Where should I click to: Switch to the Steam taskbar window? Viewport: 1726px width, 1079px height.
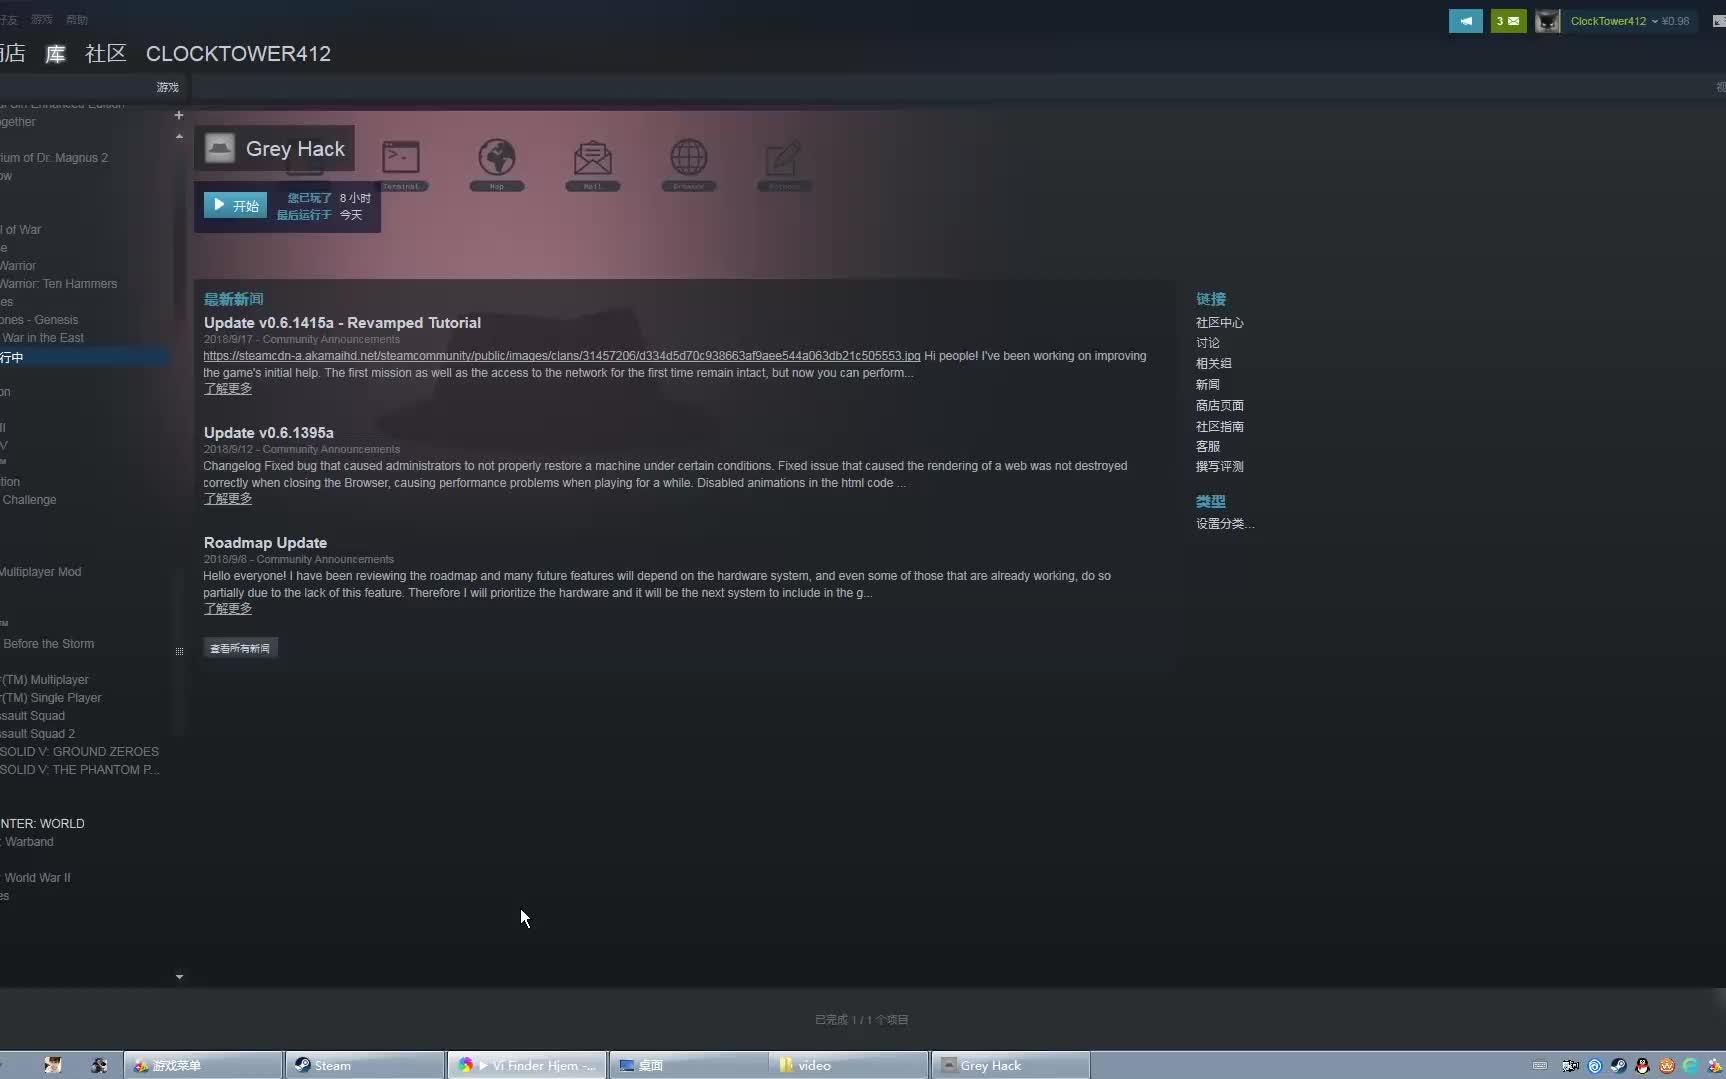tap(365, 1065)
